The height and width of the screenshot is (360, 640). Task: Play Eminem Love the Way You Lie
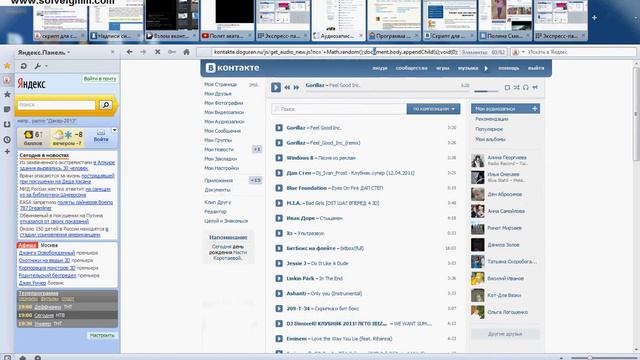[x=279, y=339]
